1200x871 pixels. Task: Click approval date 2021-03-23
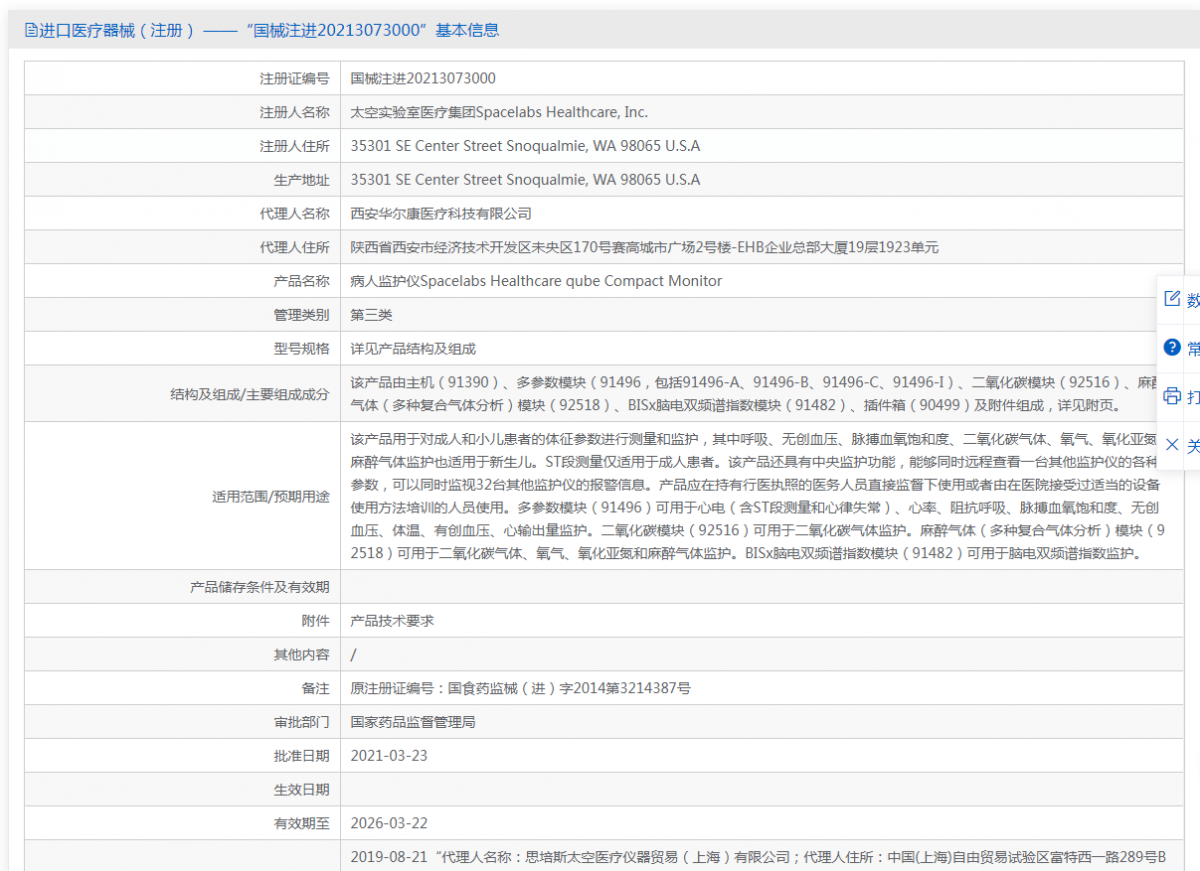click(x=389, y=756)
